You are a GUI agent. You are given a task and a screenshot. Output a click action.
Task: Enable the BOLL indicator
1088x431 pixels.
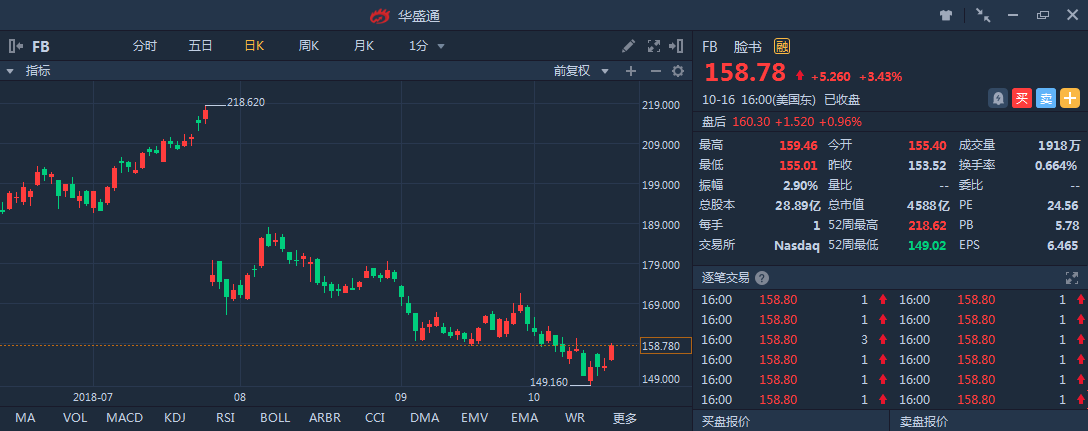275,418
